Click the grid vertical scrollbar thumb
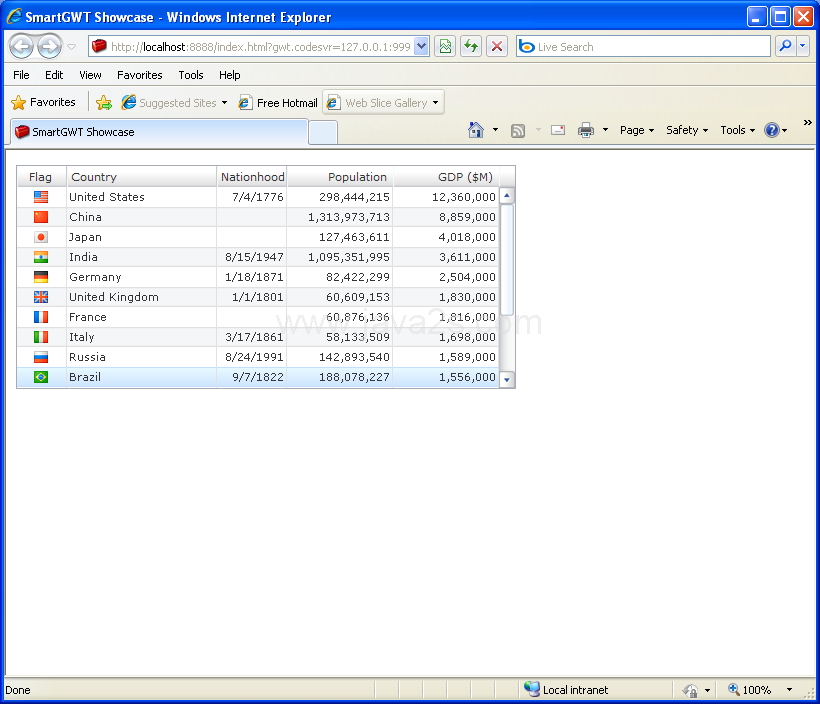820x704 pixels. [507, 260]
